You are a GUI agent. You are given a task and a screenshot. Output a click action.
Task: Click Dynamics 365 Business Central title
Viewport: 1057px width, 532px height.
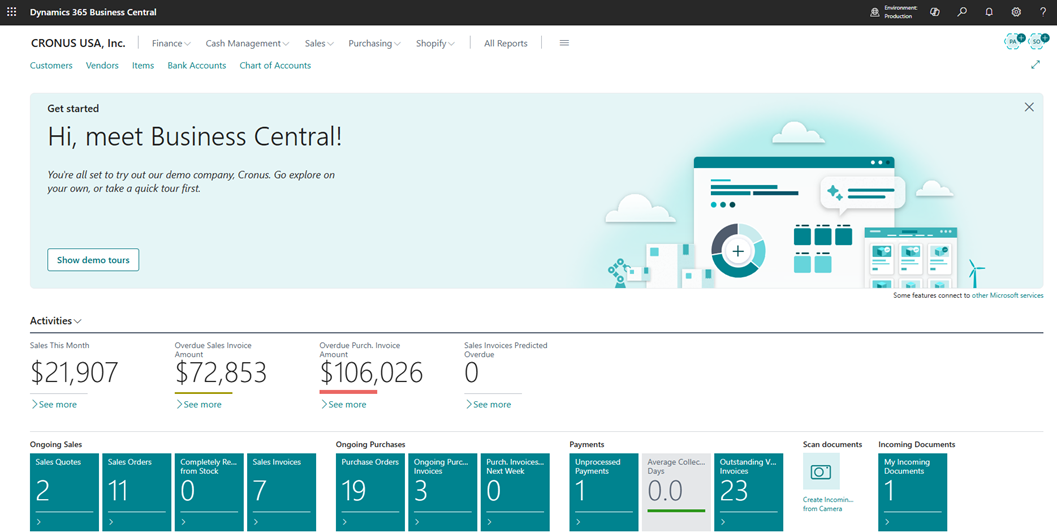pyautogui.click(x=93, y=12)
